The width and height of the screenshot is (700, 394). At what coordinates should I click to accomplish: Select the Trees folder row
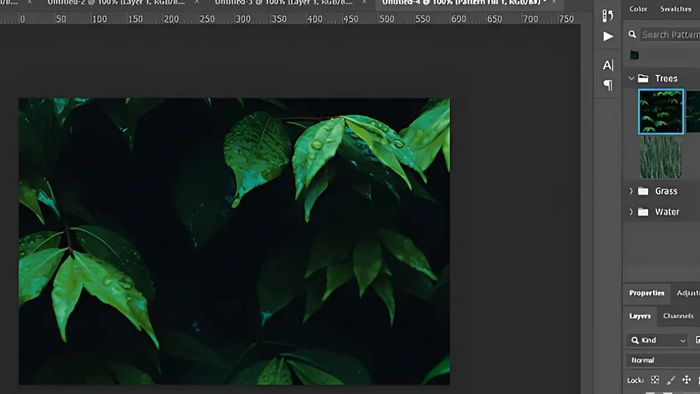coord(662,79)
